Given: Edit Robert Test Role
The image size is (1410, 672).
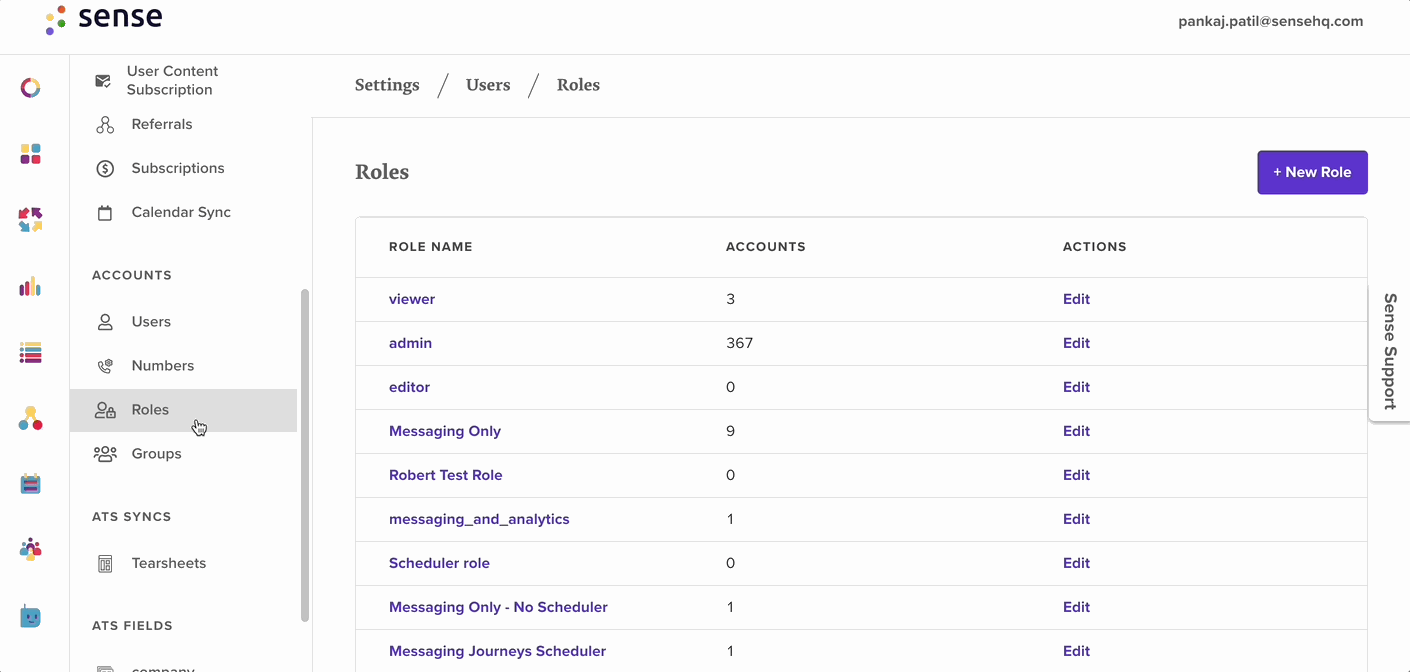Looking at the screenshot, I should [1076, 475].
